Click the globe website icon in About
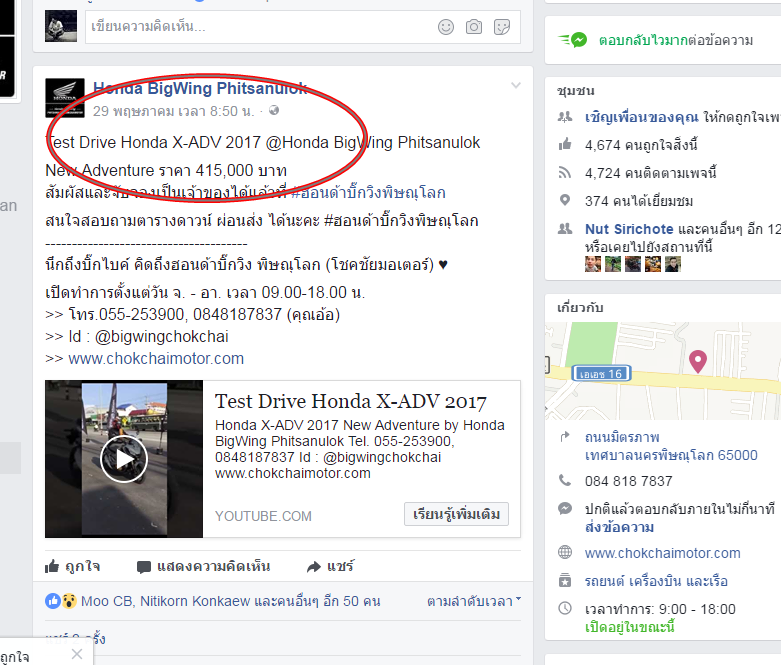 pos(565,552)
